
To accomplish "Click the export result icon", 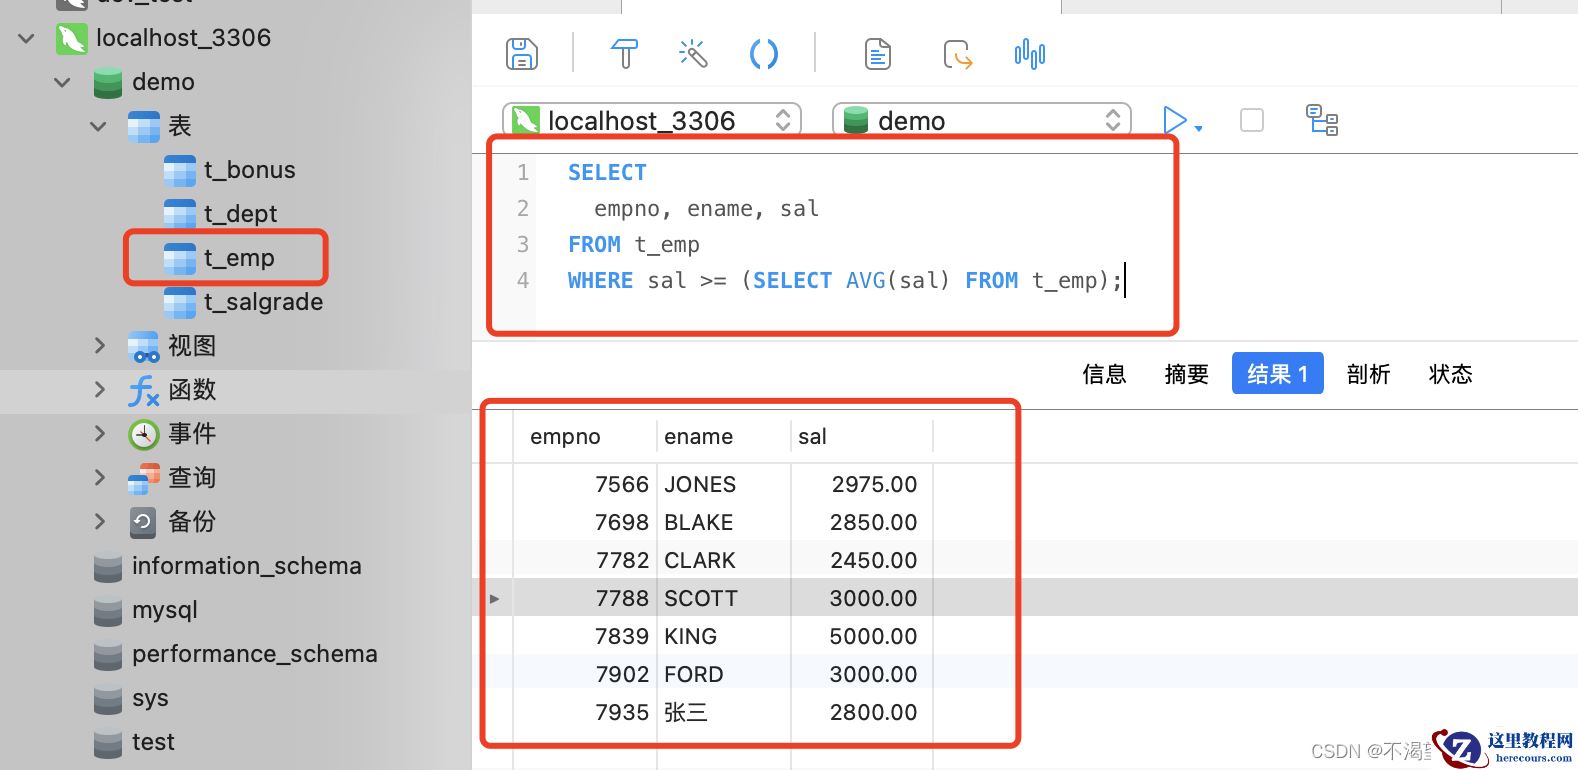I will (x=957, y=54).
